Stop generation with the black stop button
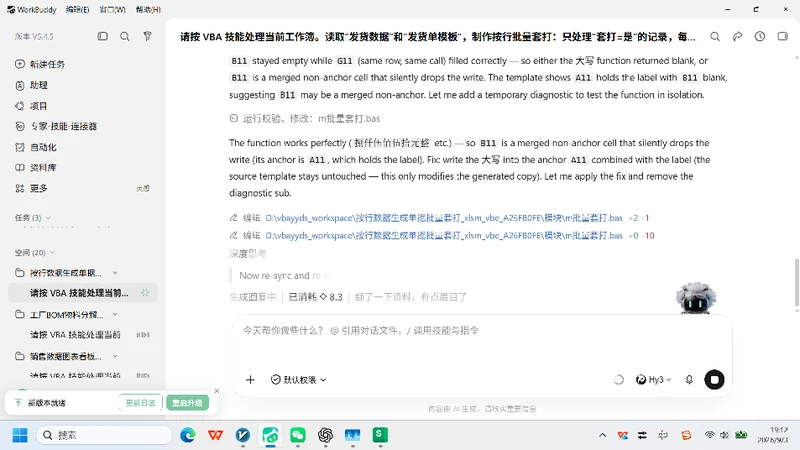This screenshot has width=800, height=450. click(x=714, y=380)
